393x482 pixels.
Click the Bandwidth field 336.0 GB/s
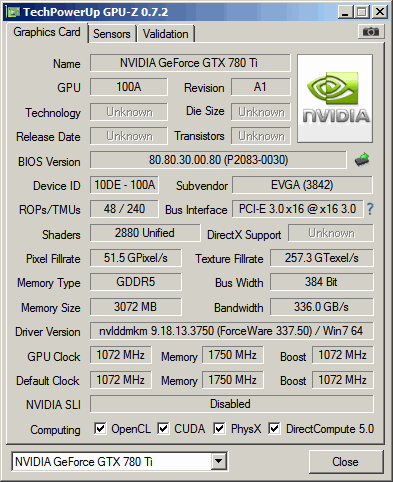coord(322,307)
